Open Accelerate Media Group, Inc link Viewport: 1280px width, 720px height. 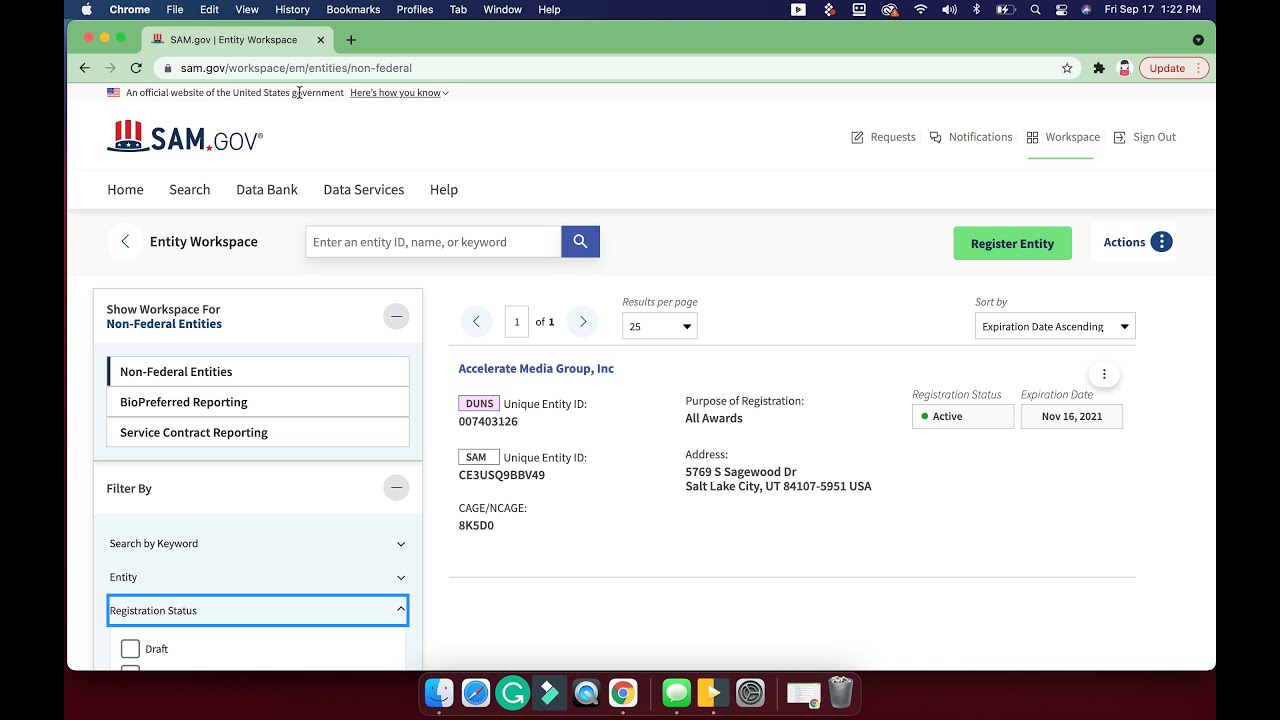tap(536, 368)
